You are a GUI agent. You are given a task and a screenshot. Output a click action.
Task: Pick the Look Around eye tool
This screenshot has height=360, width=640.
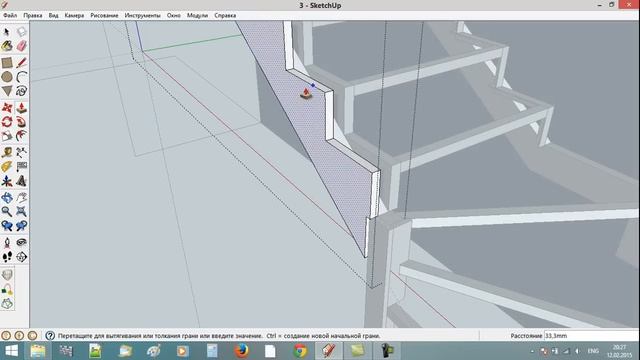(x=21, y=242)
